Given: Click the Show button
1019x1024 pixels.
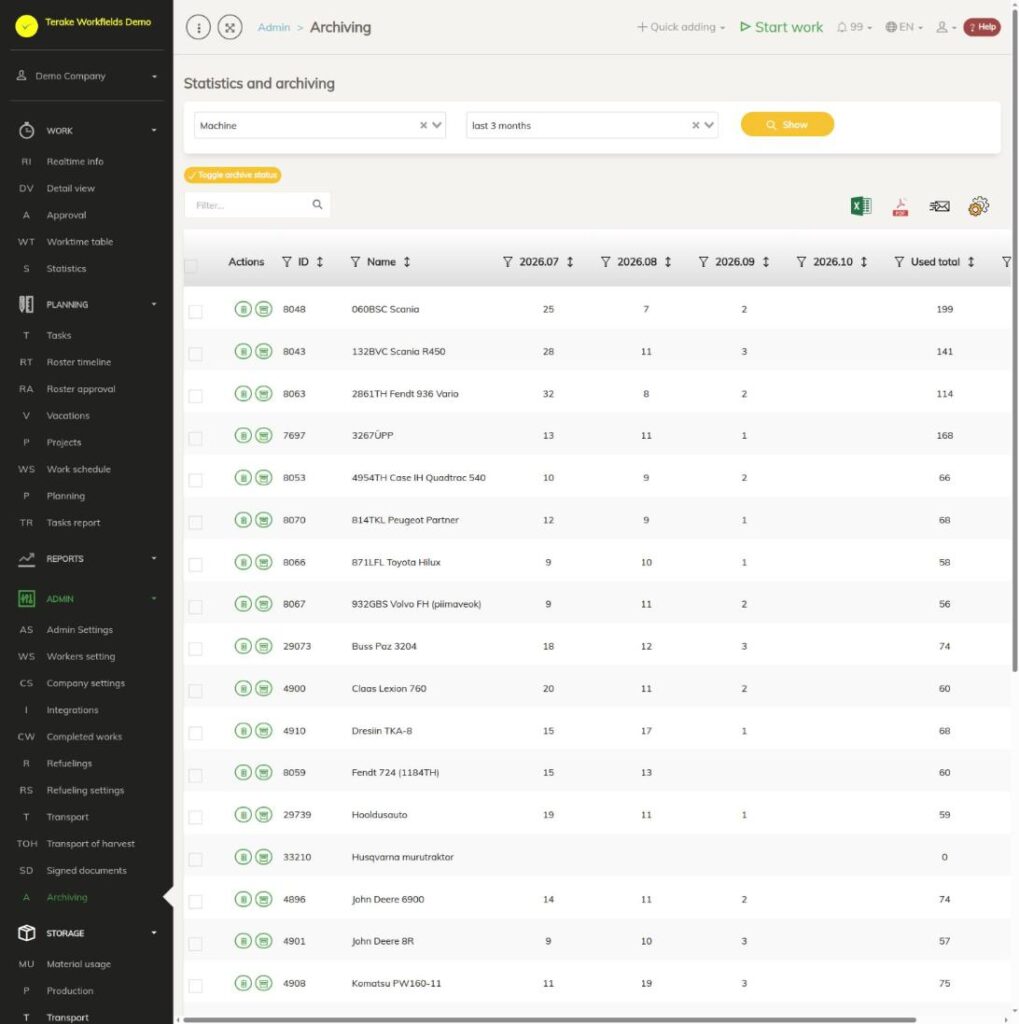Looking at the screenshot, I should (x=787, y=124).
